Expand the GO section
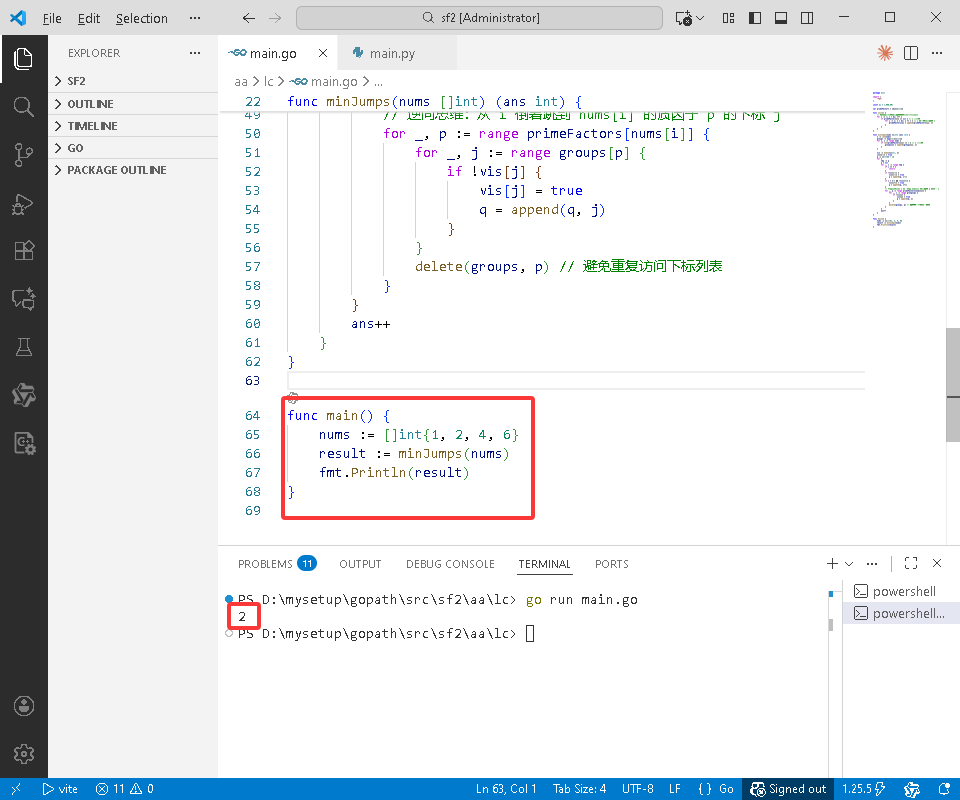The image size is (960, 800). click(133, 148)
